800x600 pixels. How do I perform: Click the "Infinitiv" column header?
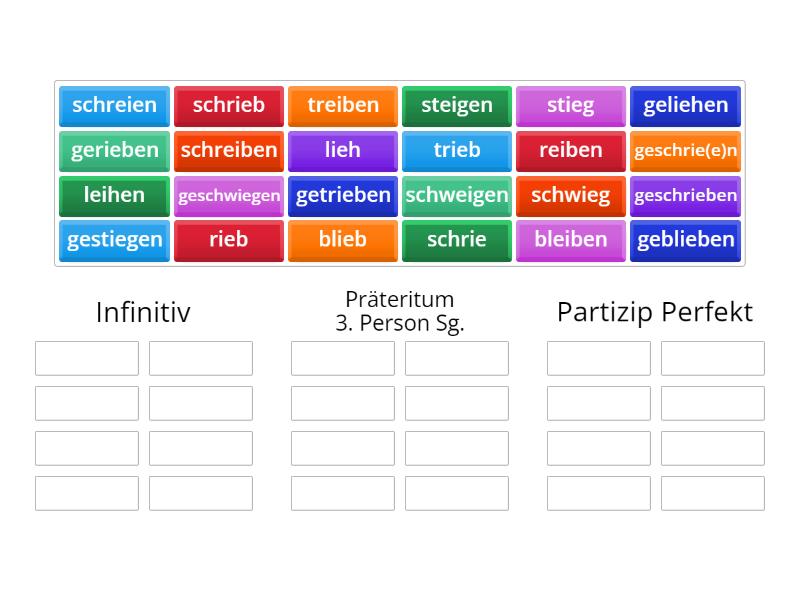pos(143,312)
